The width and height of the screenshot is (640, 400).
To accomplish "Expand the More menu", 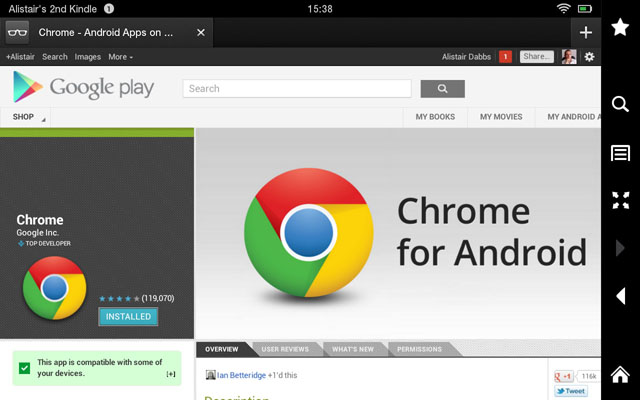I will tap(120, 57).
